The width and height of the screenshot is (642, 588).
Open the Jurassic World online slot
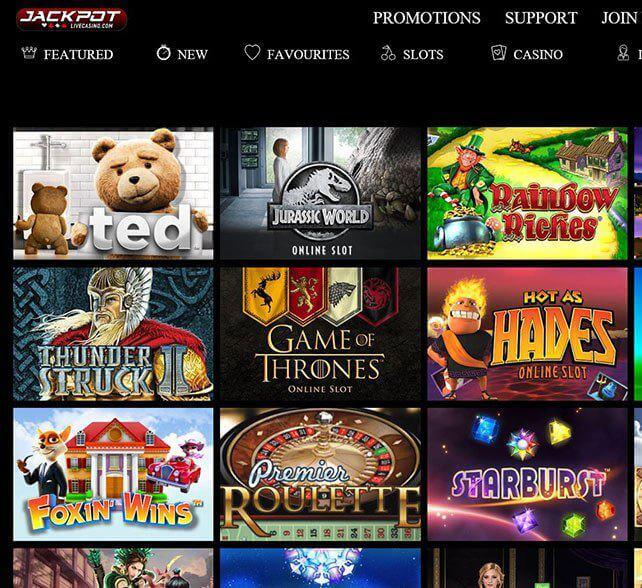tap(320, 193)
